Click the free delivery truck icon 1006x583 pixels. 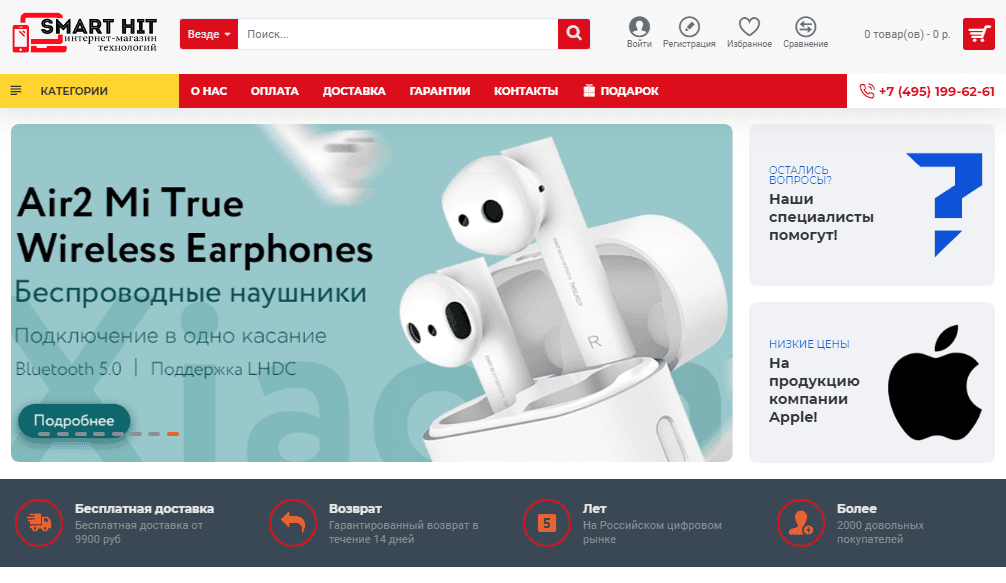coord(40,522)
